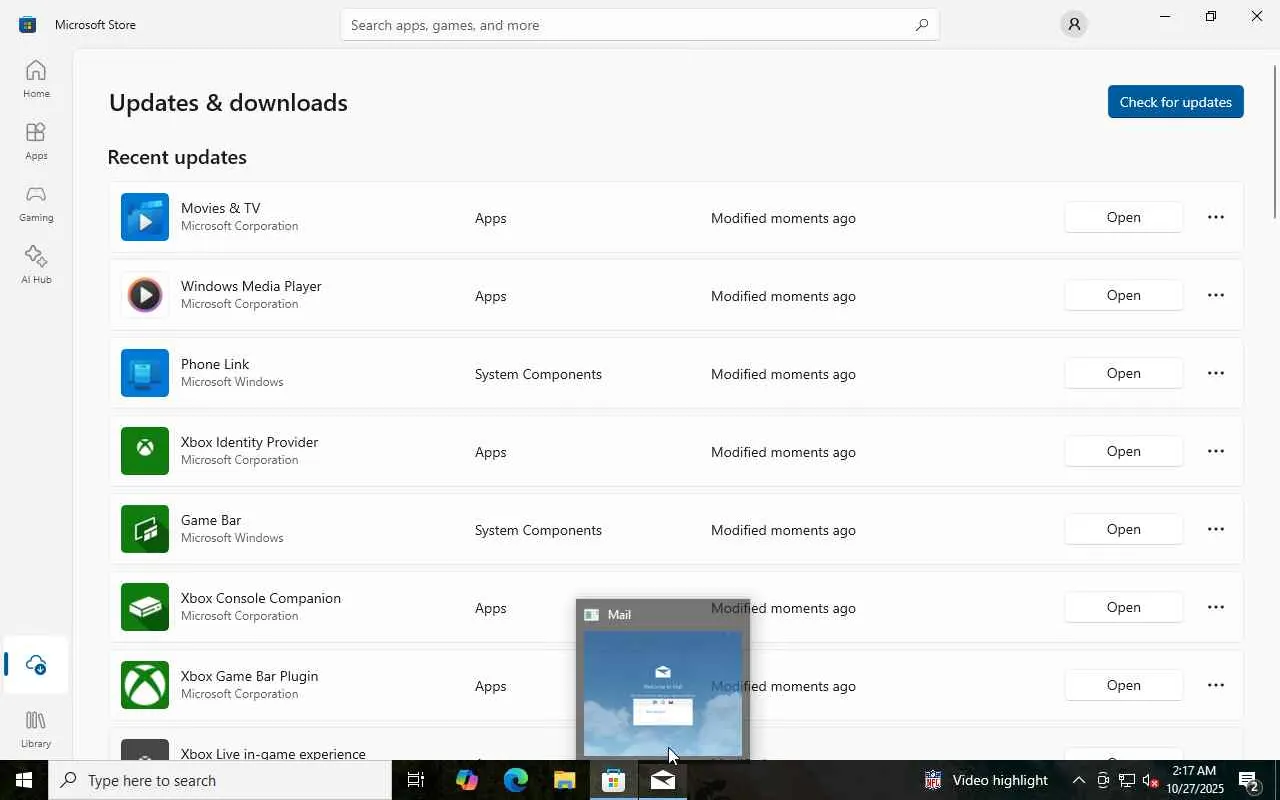
Task: Click the Xbox Game Bar Plugin app icon
Action: coord(145,685)
